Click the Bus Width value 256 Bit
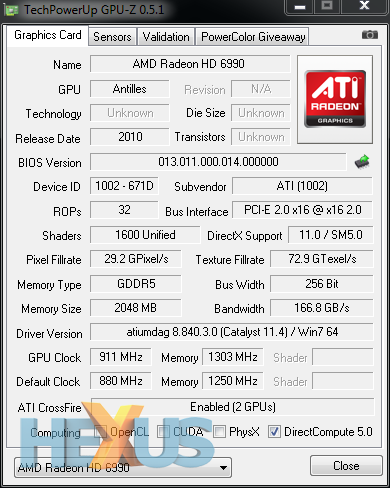This screenshot has height=488, width=390. (322, 284)
